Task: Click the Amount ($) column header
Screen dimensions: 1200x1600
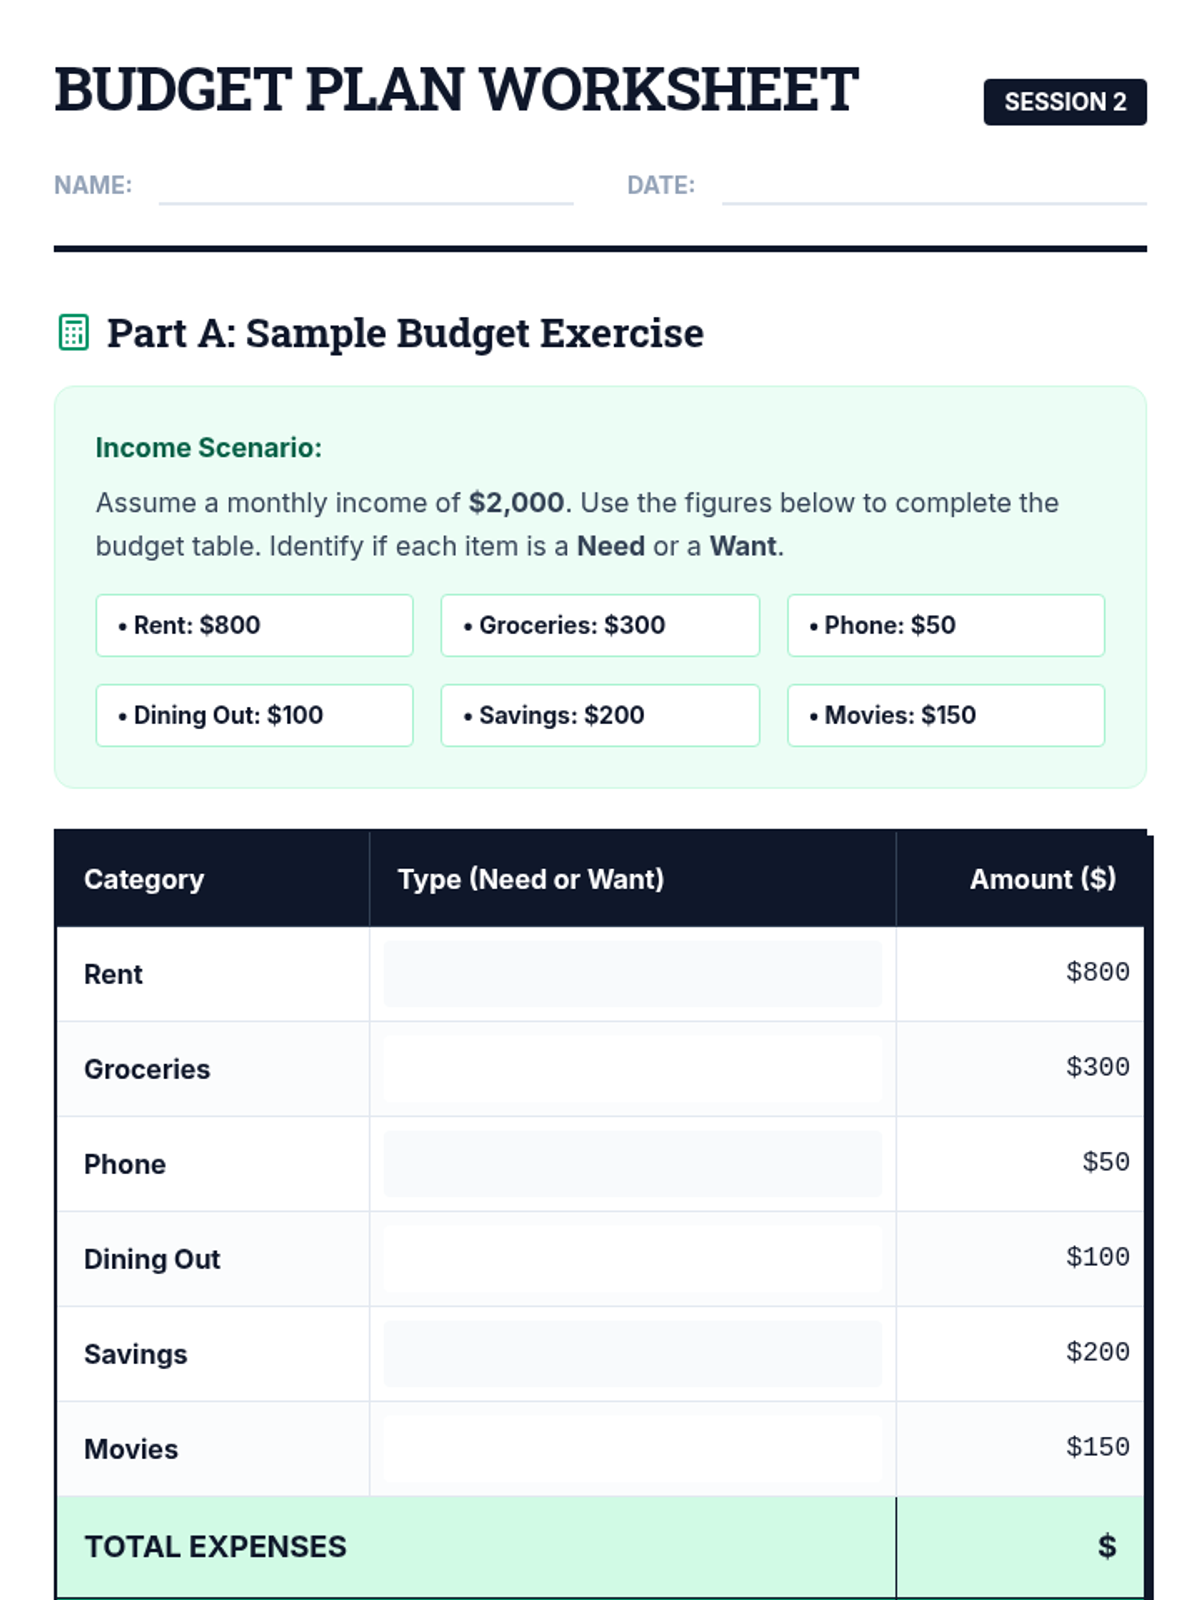Action: click(x=1042, y=879)
